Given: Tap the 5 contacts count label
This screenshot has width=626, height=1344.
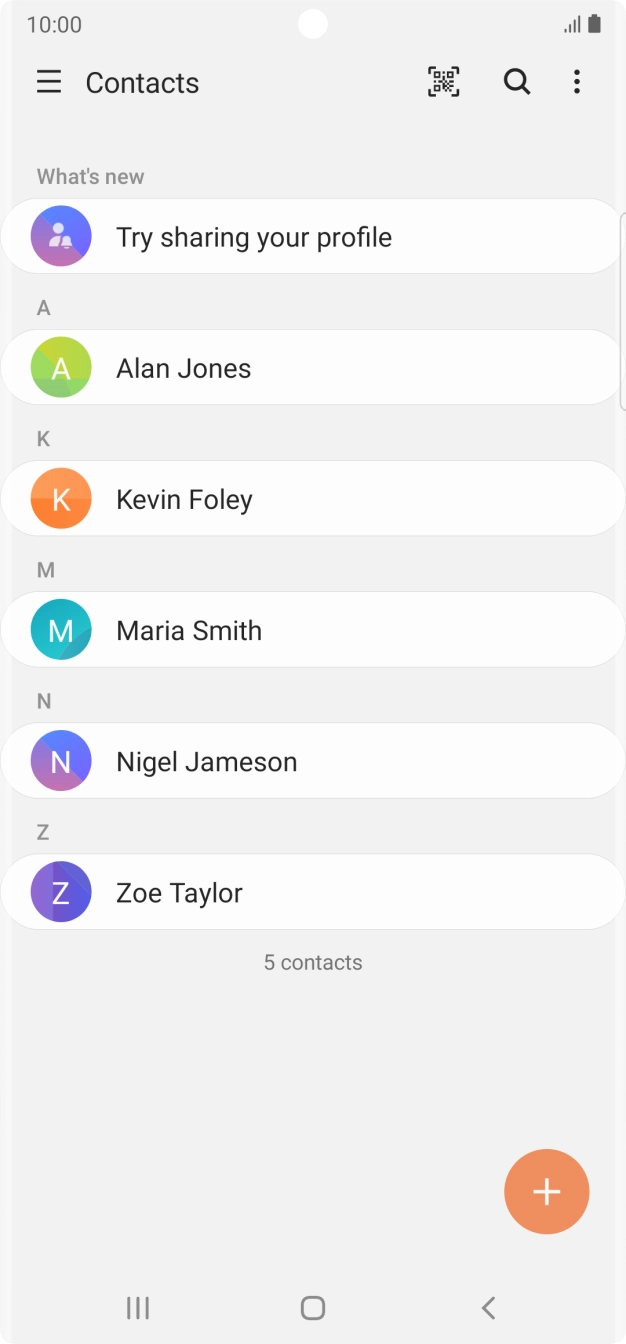Looking at the screenshot, I should pyautogui.click(x=312, y=962).
